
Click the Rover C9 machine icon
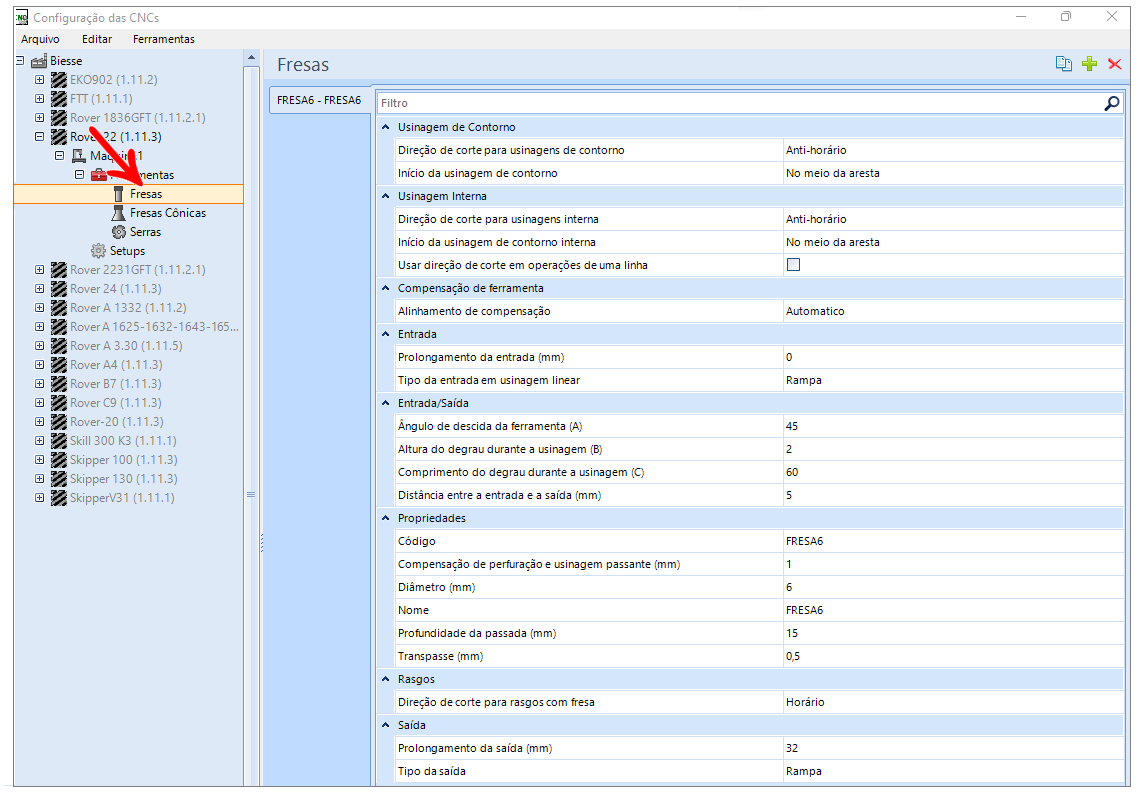(x=59, y=403)
